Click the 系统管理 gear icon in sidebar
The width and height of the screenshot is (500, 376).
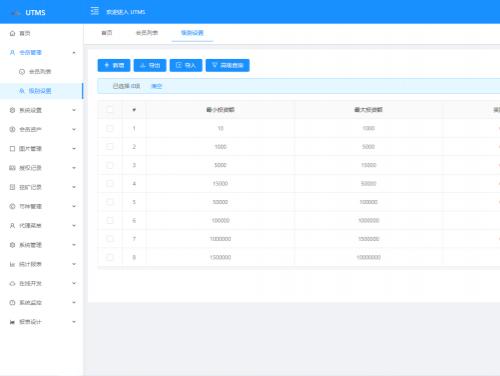point(12,245)
